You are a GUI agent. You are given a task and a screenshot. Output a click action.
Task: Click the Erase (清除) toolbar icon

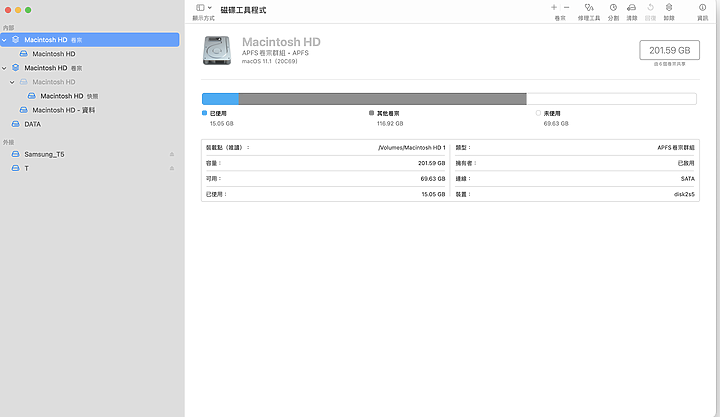point(632,7)
